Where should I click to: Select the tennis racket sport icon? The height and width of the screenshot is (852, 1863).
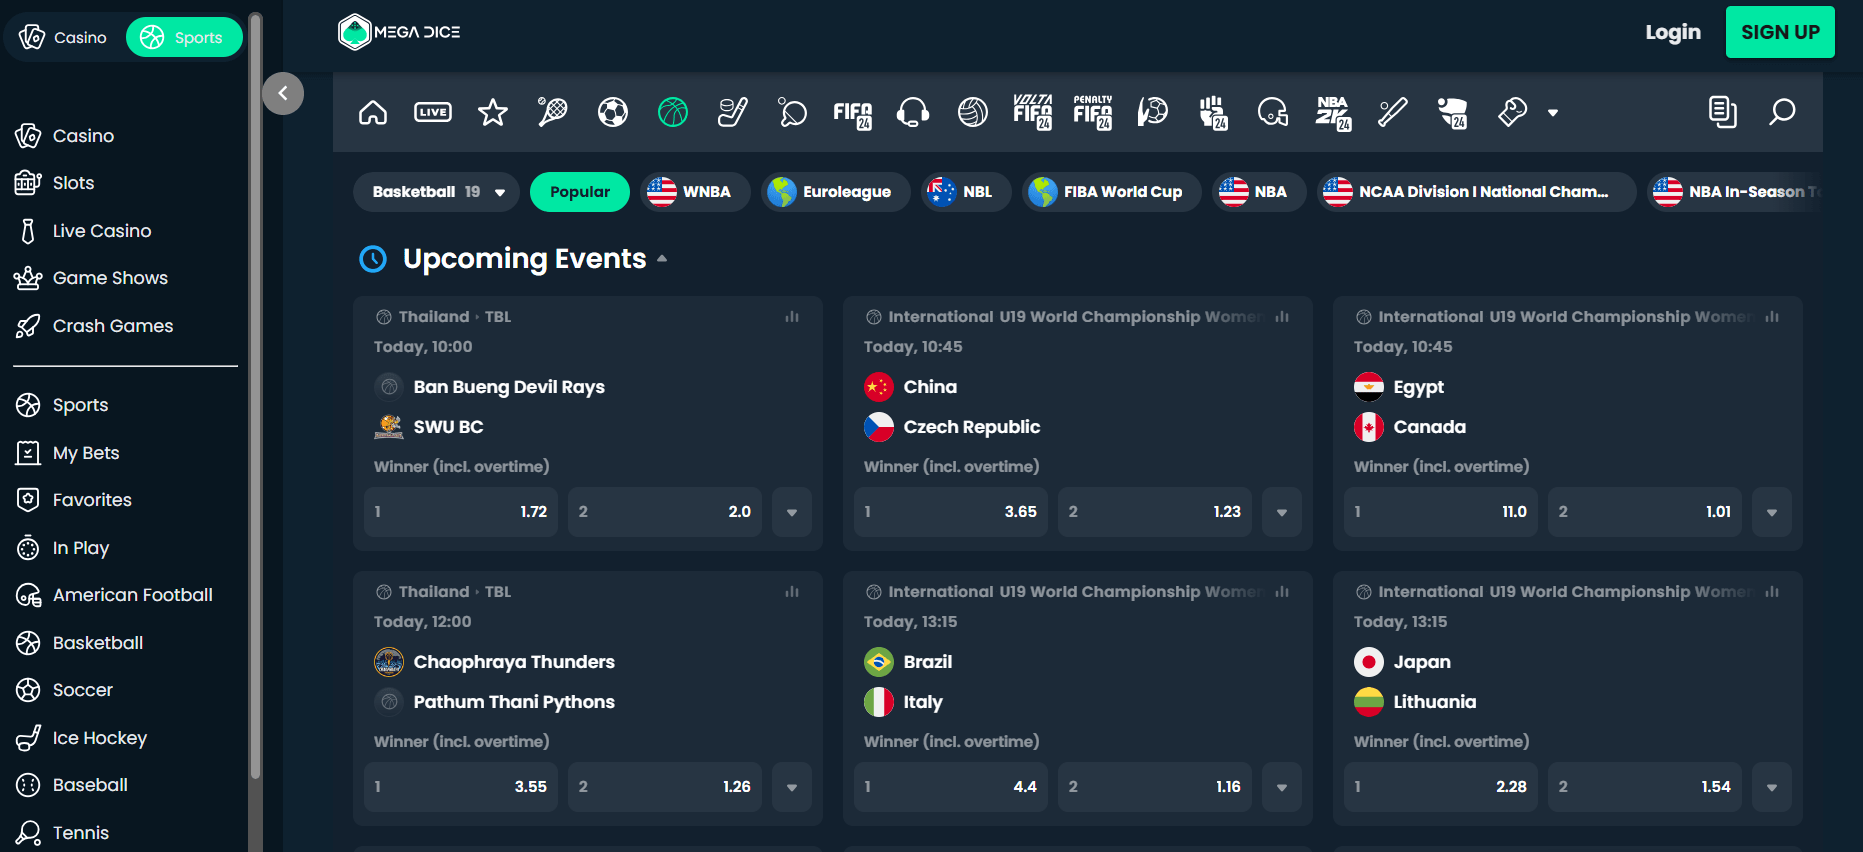[x=553, y=112]
